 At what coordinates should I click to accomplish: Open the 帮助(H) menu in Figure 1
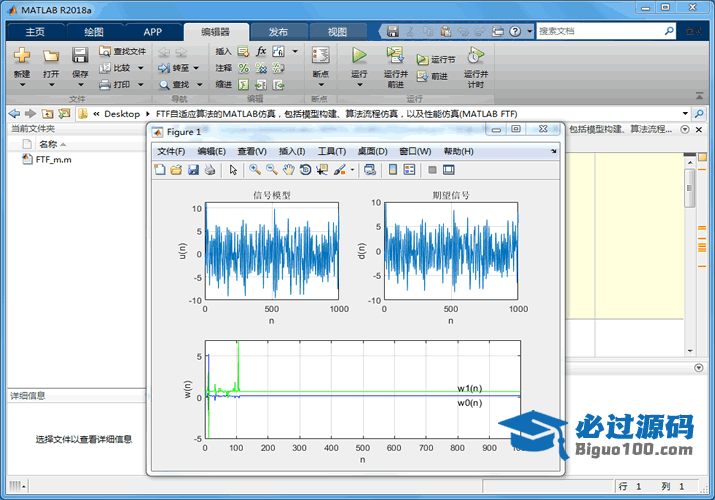coord(458,151)
